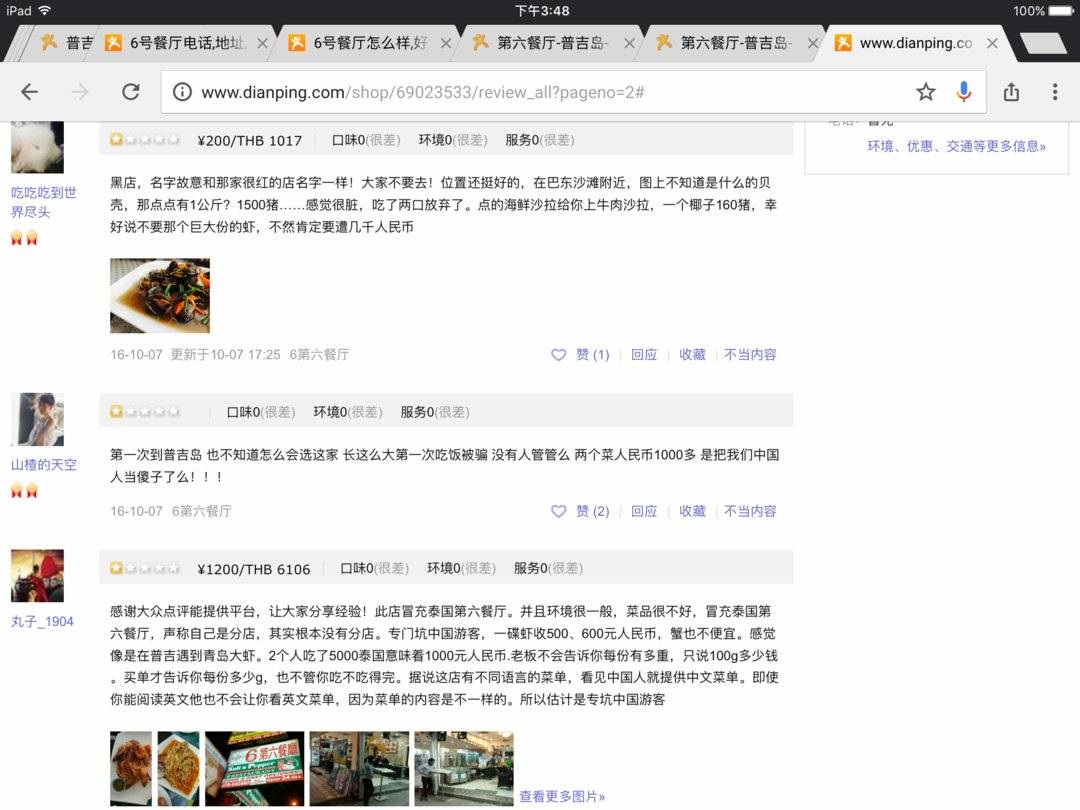Click medal badges under 吃吃吃到世界尽头
The image size is (1080, 810).
[x=24, y=238]
